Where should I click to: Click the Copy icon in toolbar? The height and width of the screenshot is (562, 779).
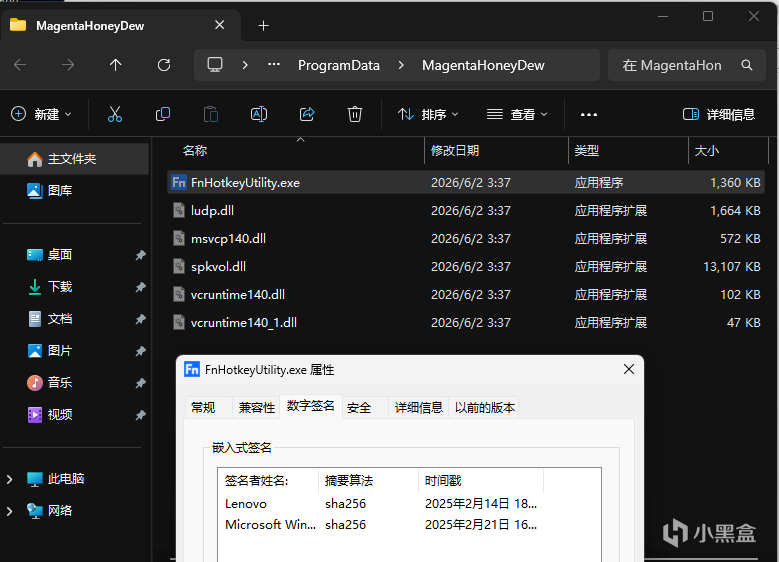coord(163,114)
